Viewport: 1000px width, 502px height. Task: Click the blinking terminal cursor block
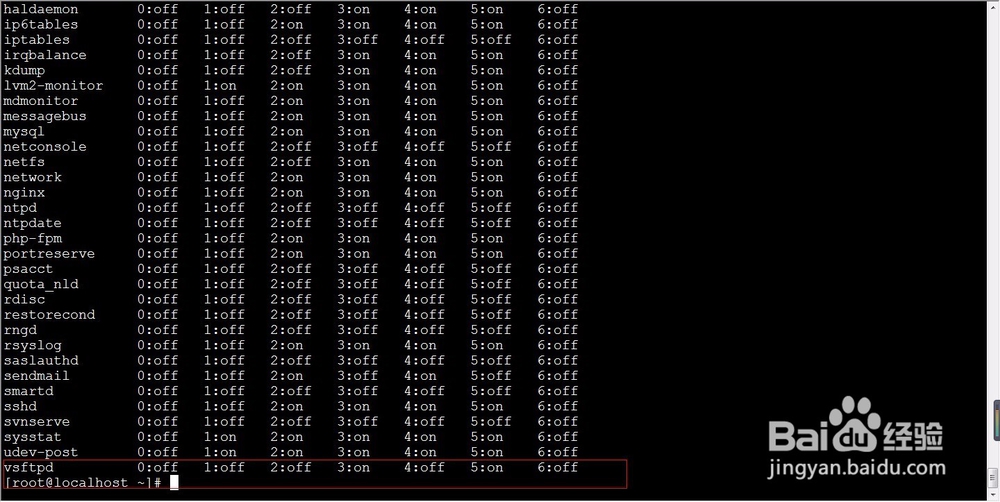(174, 483)
